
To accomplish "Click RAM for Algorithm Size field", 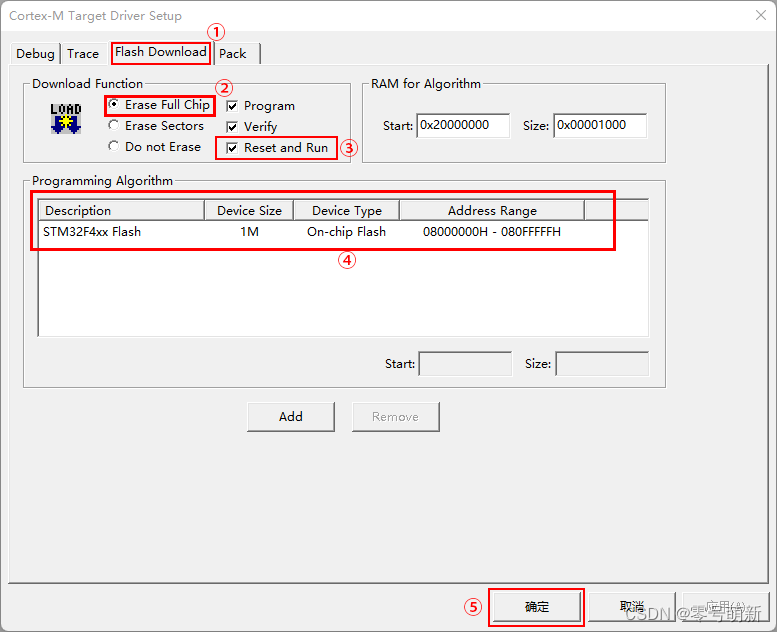I will [599, 125].
